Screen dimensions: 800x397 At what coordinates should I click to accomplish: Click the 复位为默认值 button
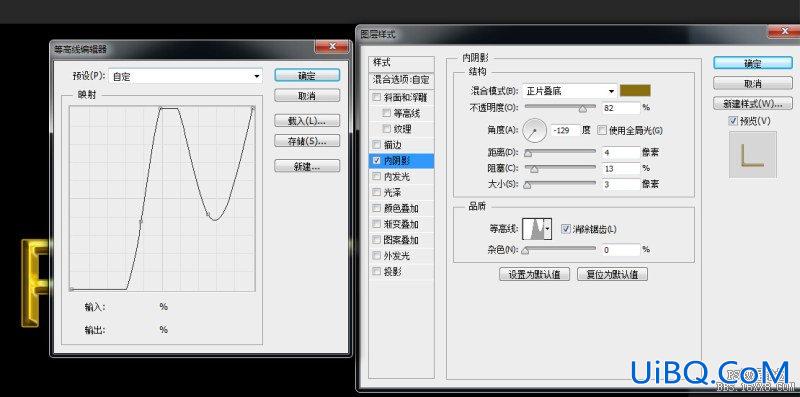click(x=612, y=274)
